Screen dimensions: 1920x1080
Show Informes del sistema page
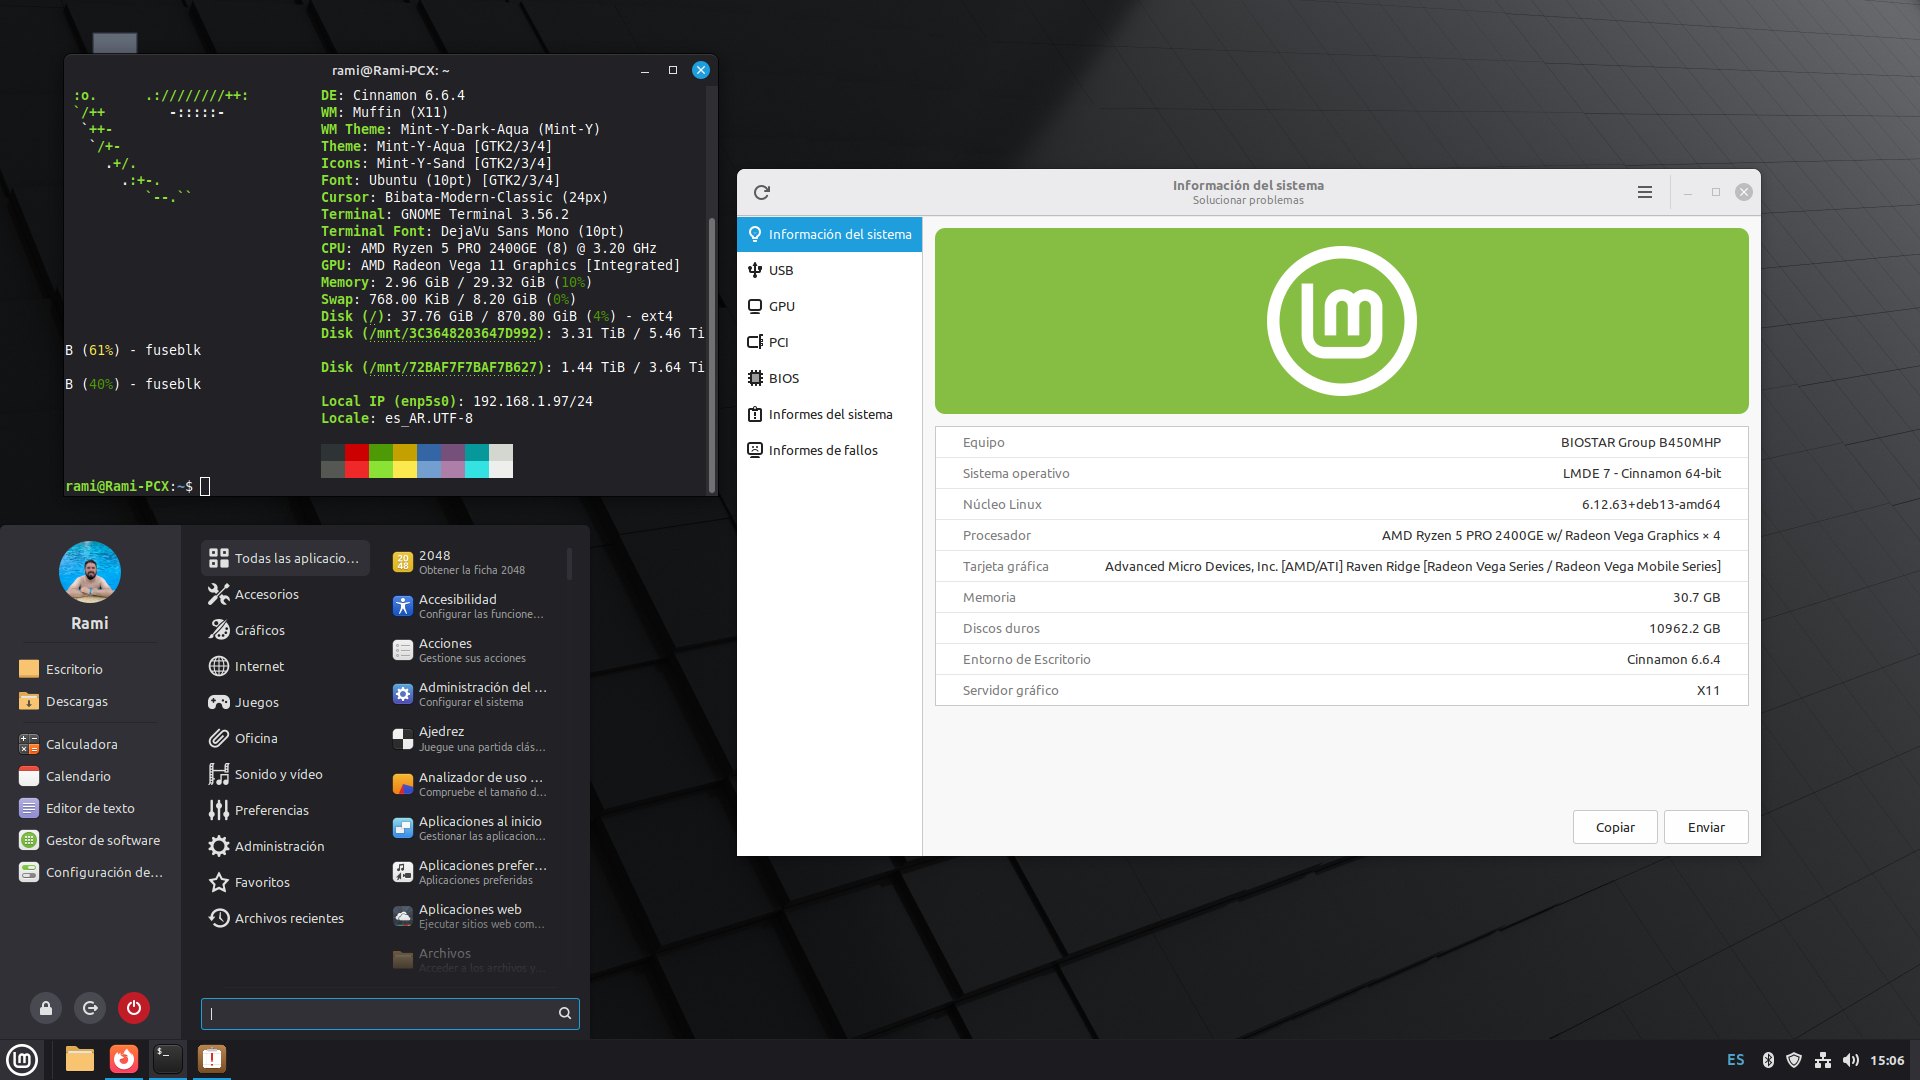(829, 414)
